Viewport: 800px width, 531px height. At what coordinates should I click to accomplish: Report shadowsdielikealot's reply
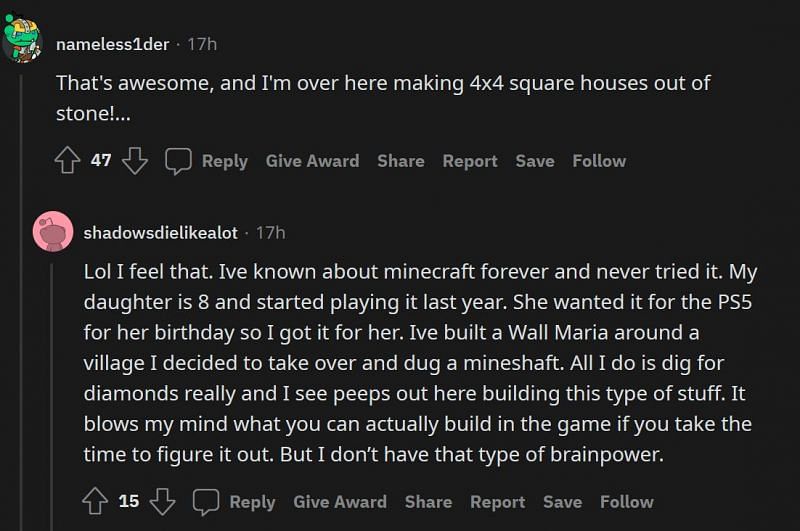pos(497,502)
